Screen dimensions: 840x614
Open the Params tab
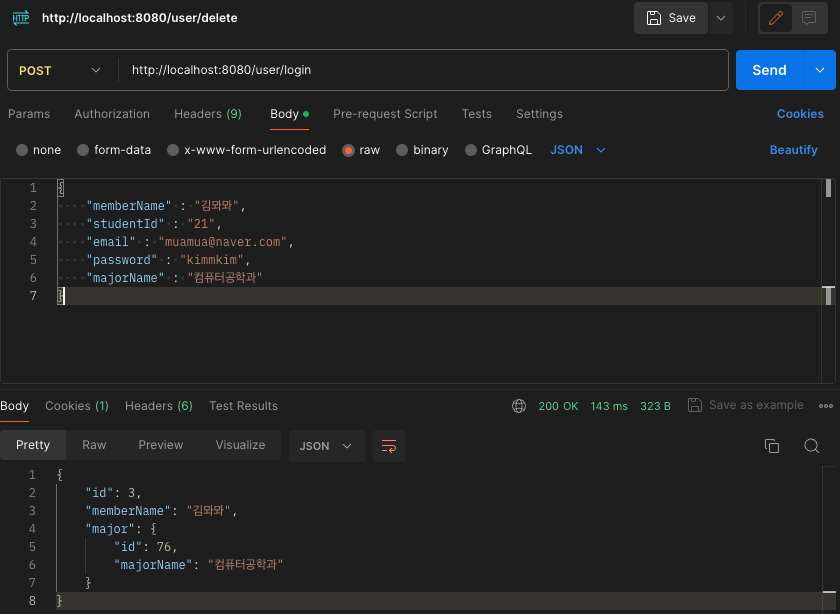pos(29,114)
